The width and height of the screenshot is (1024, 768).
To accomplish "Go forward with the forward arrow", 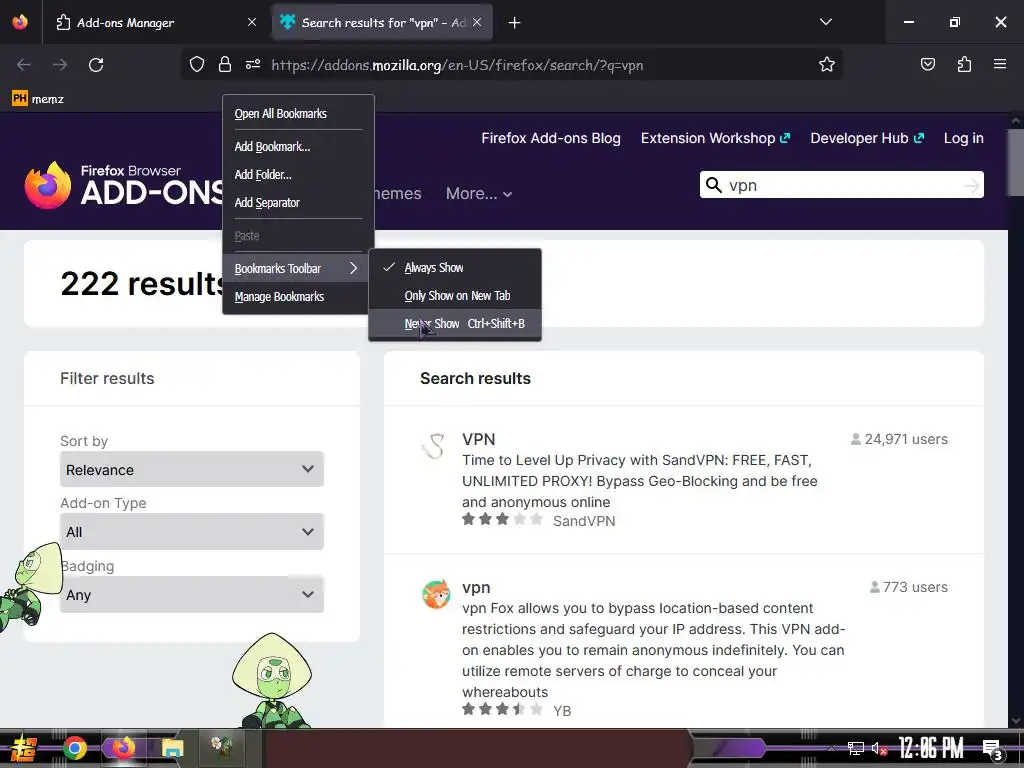I will (60, 65).
